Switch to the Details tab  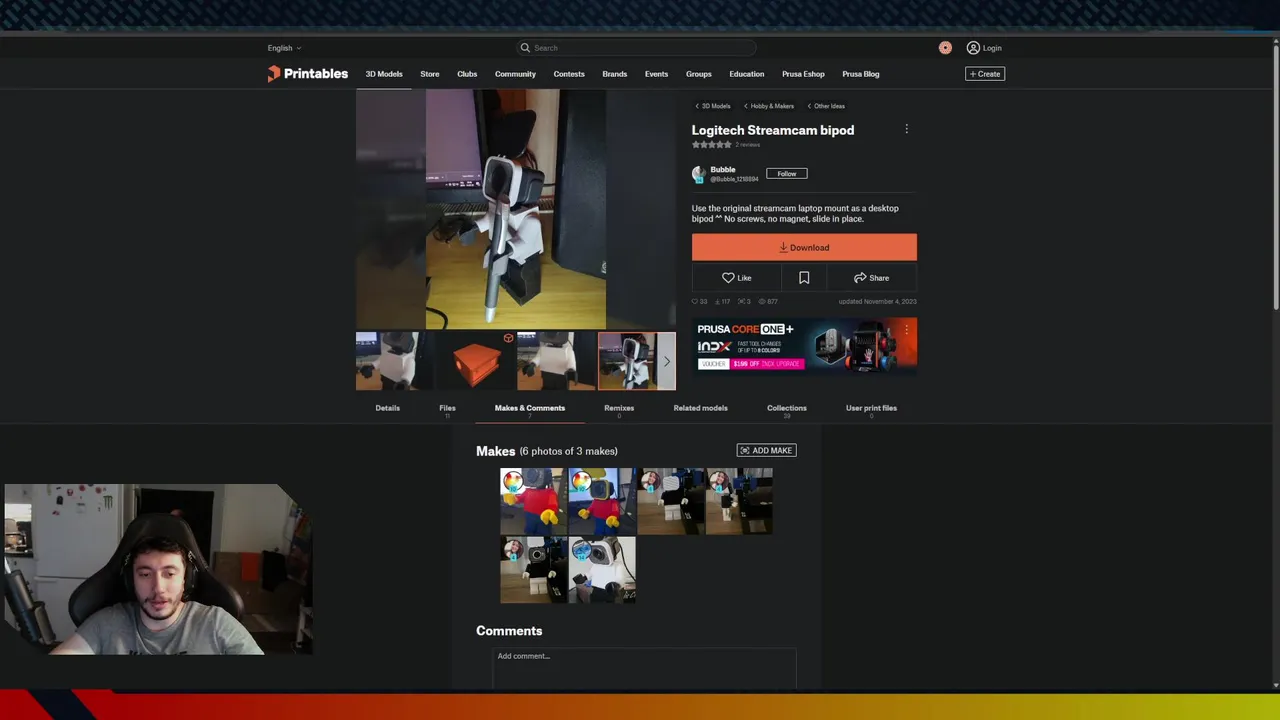[388, 408]
